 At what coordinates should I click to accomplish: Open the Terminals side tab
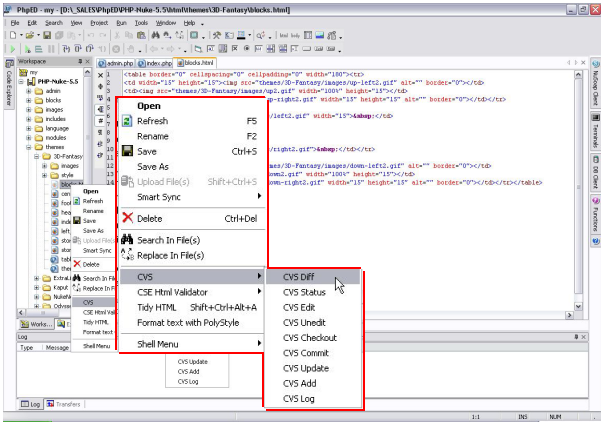click(x=595, y=131)
